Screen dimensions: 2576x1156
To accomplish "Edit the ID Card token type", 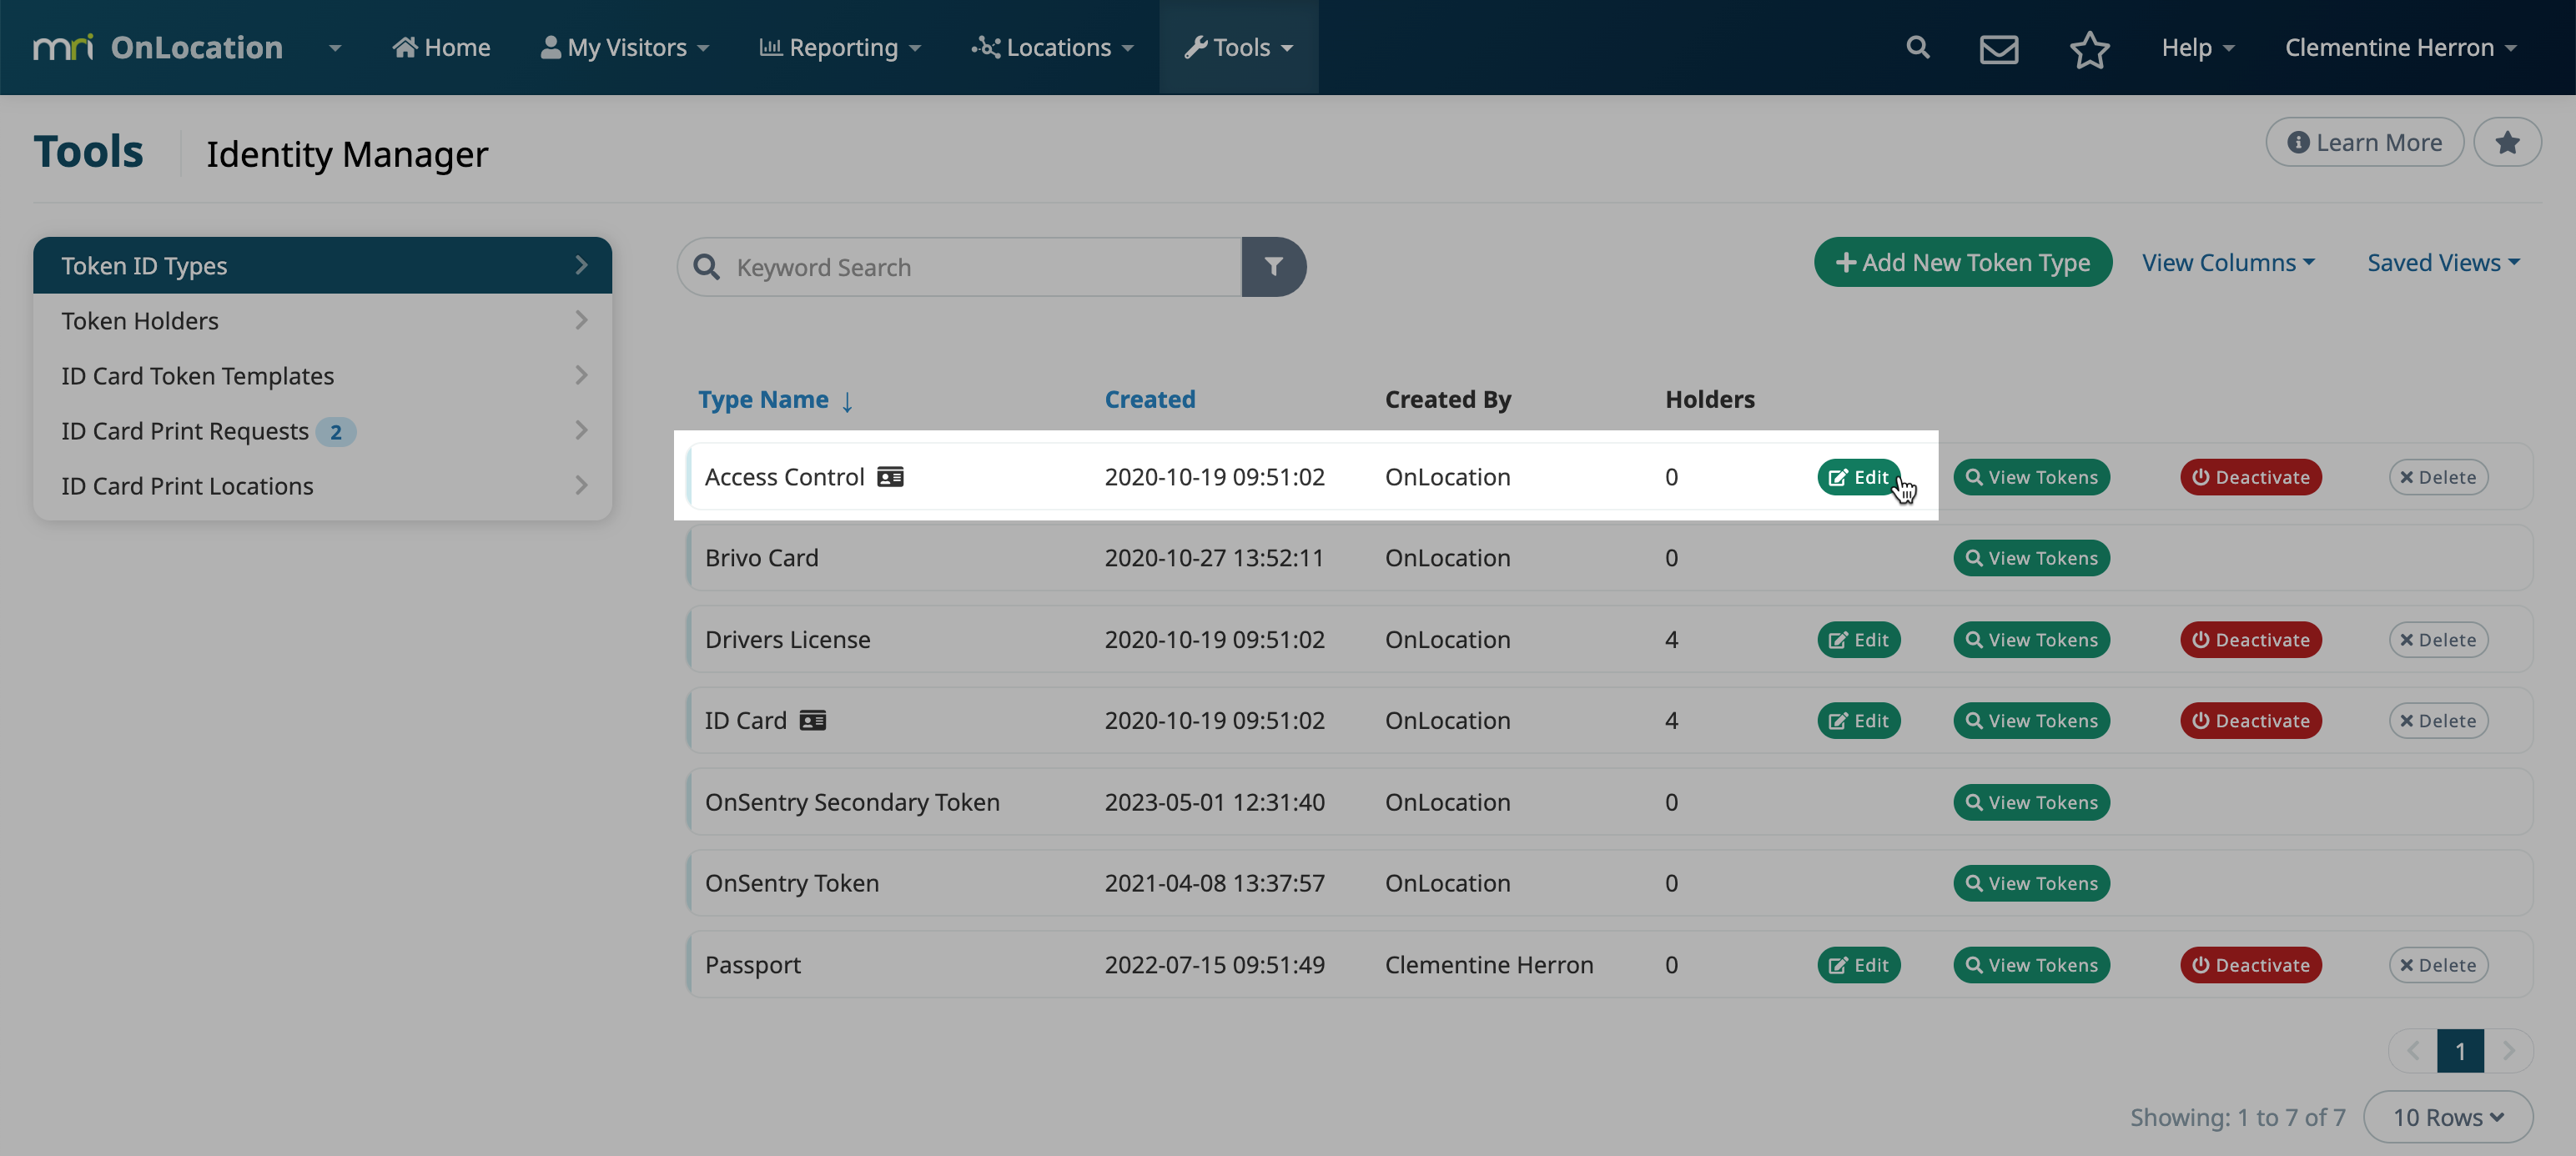I will pyautogui.click(x=1858, y=720).
